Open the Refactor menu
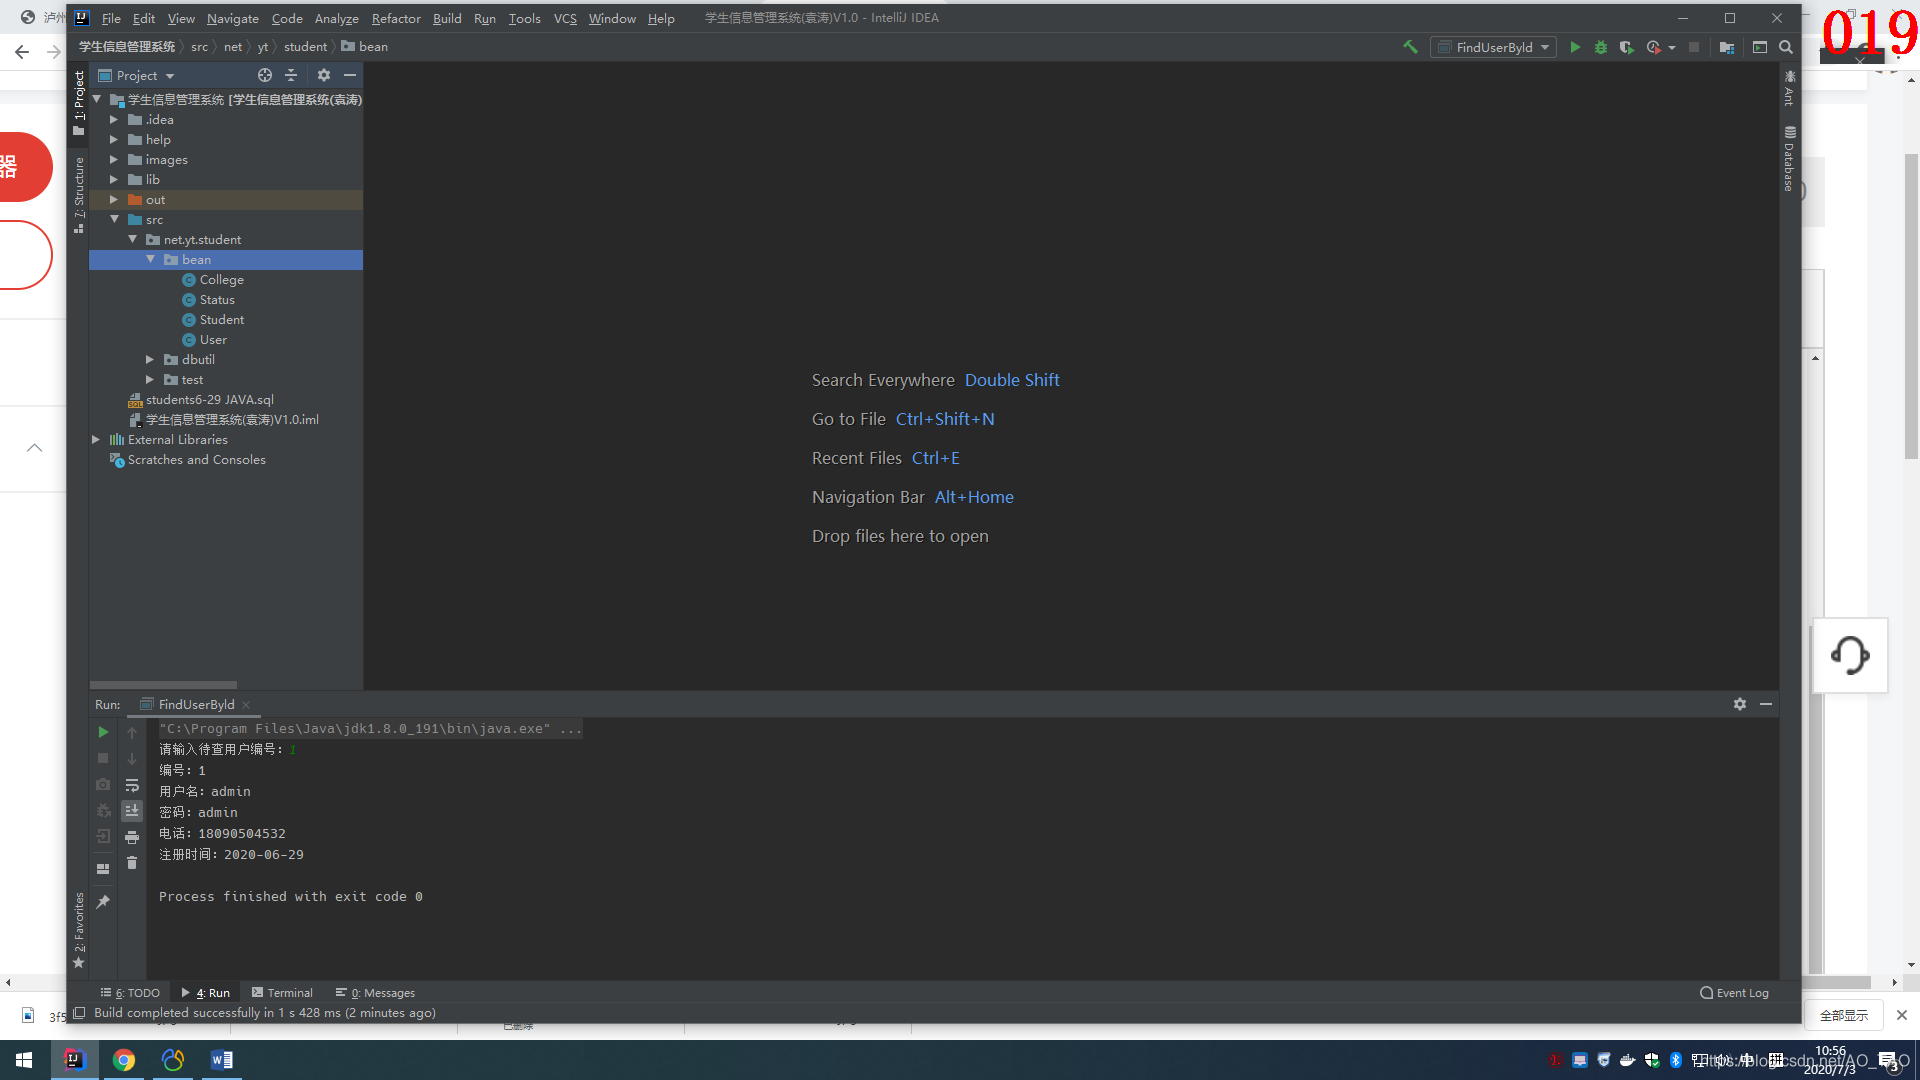The height and width of the screenshot is (1080, 1920). click(x=396, y=18)
